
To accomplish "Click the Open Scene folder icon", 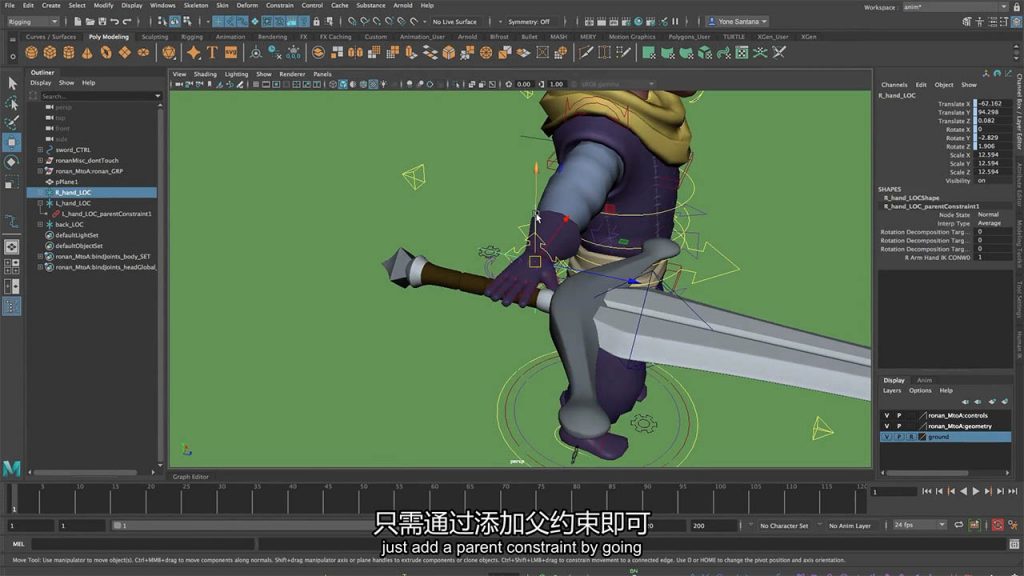I will [89, 22].
